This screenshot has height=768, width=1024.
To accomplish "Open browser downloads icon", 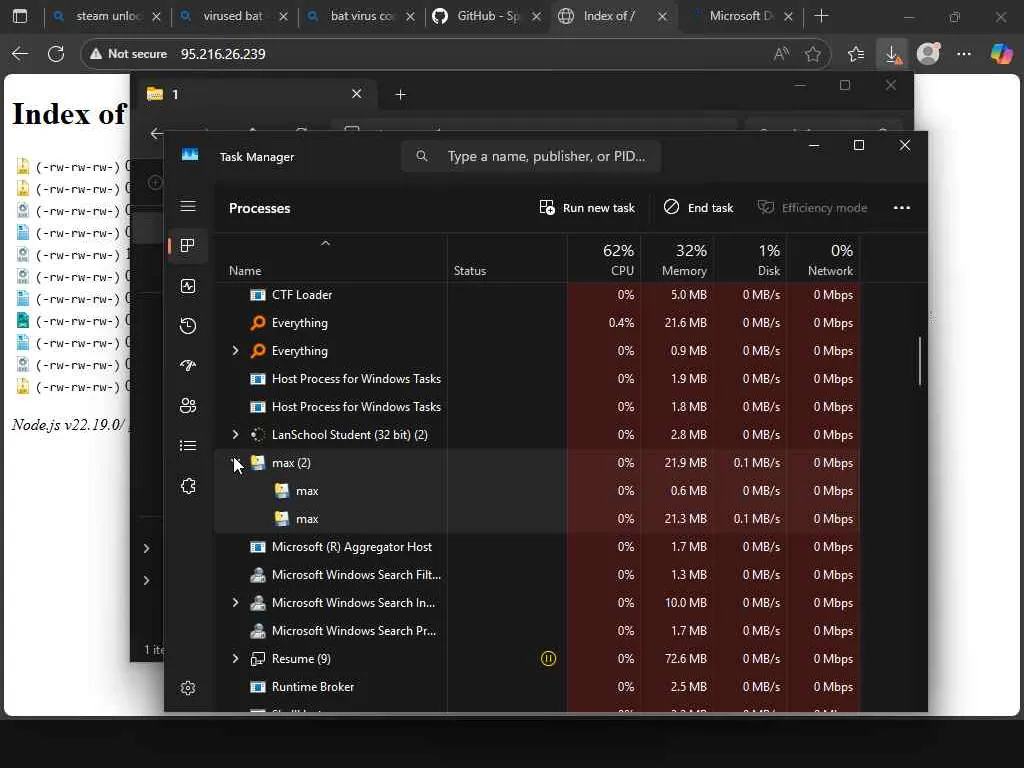I will click(x=893, y=54).
